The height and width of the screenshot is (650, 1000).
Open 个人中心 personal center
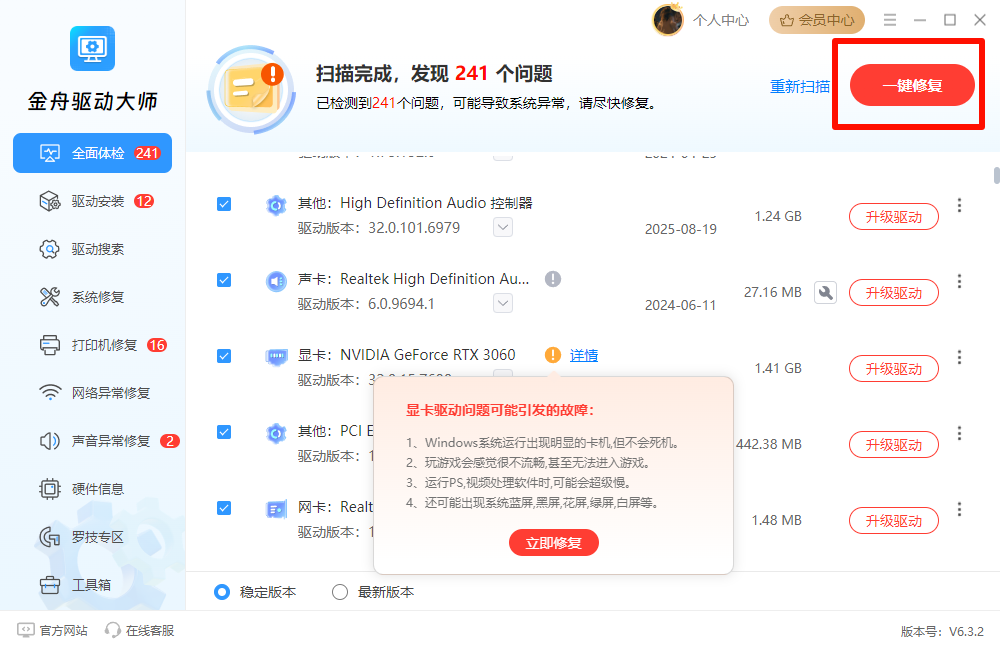click(x=721, y=20)
